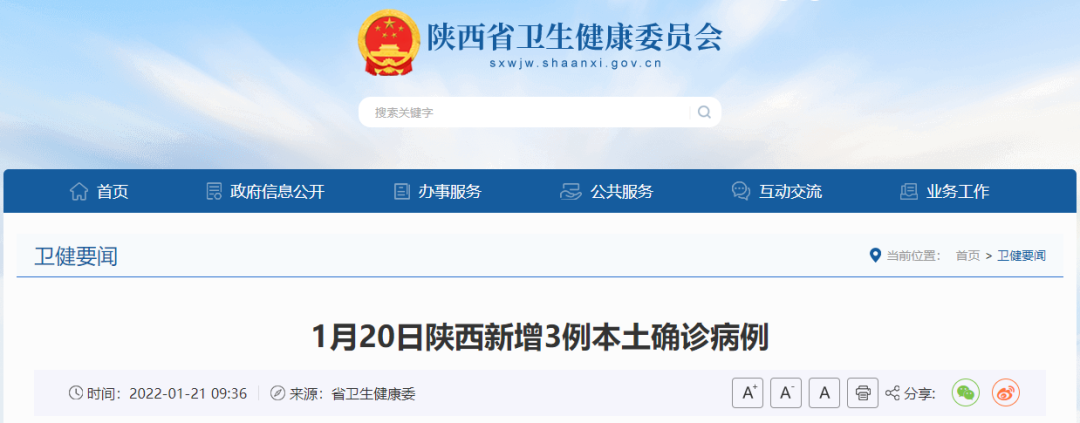Click the share icon beside 分享
Screen dimensions: 1080x423
click(x=893, y=393)
